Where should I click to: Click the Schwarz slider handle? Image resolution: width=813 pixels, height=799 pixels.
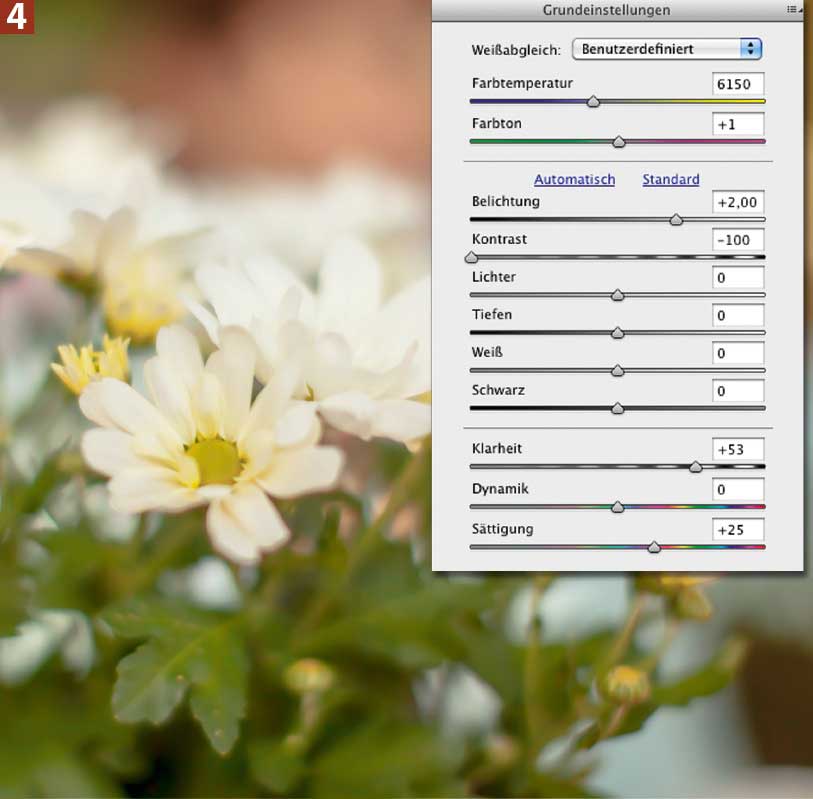pos(617,409)
